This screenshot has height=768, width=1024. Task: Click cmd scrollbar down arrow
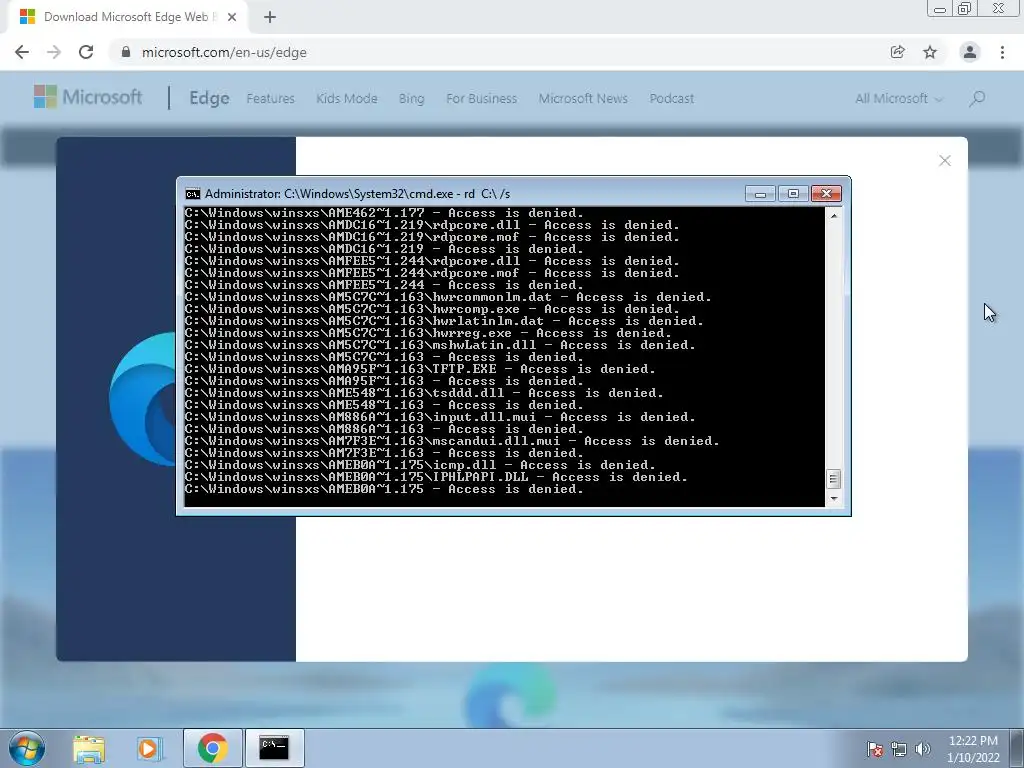834,499
